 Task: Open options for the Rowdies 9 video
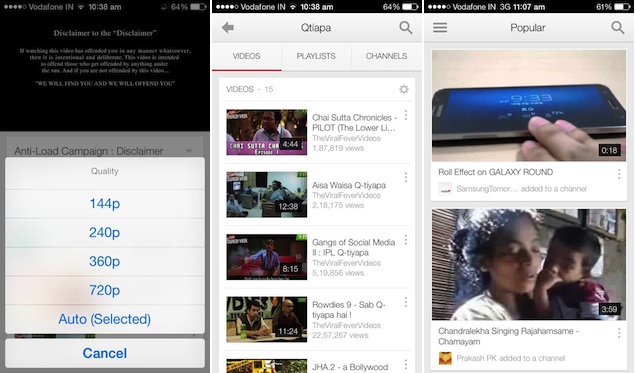(406, 302)
